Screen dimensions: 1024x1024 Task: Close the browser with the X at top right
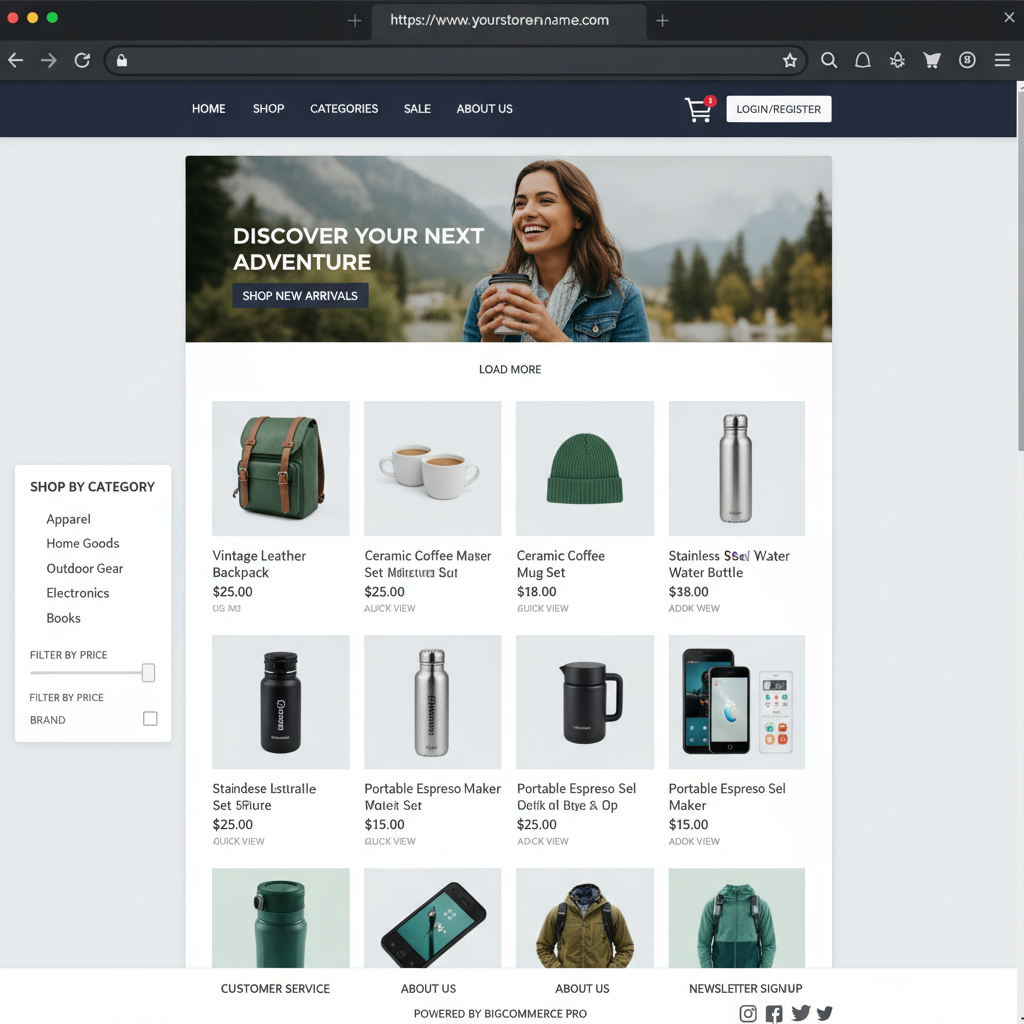pyautogui.click(x=1009, y=18)
